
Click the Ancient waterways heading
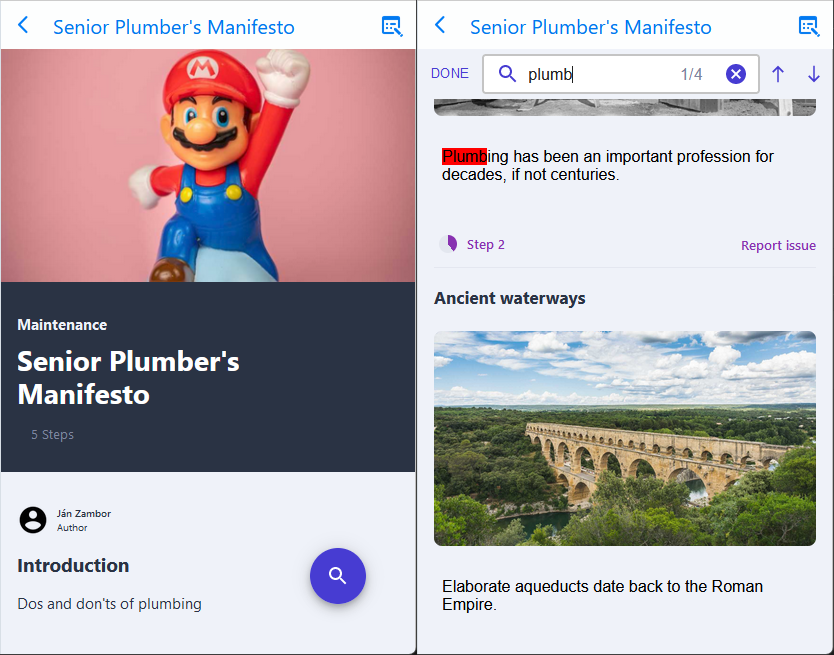[x=510, y=298]
